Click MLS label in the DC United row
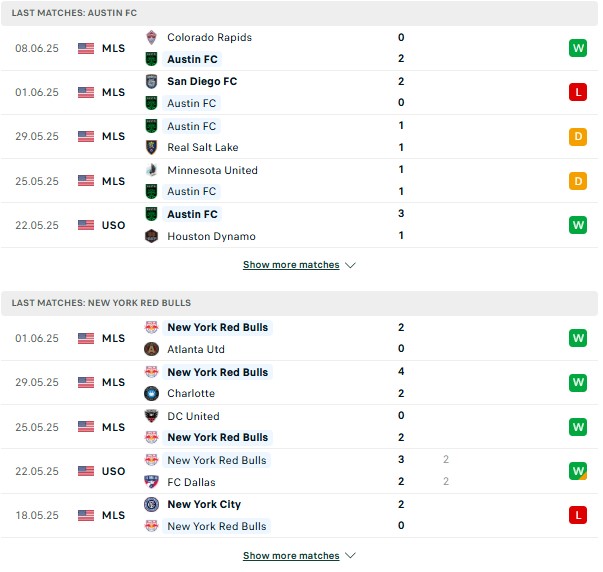Screen dimensions: 603x572 tap(113, 427)
